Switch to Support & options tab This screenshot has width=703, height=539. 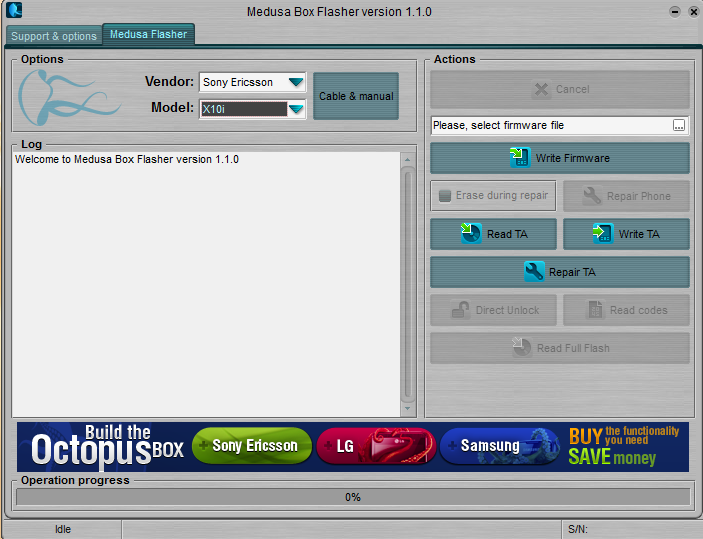coord(54,36)
